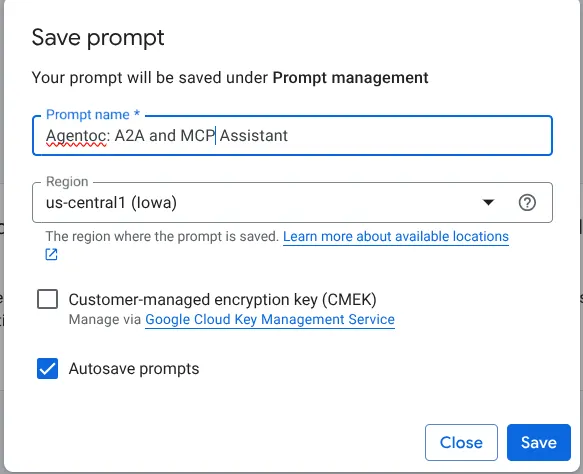Click the Customer-managed encryption key (CMEK) label

222,299
